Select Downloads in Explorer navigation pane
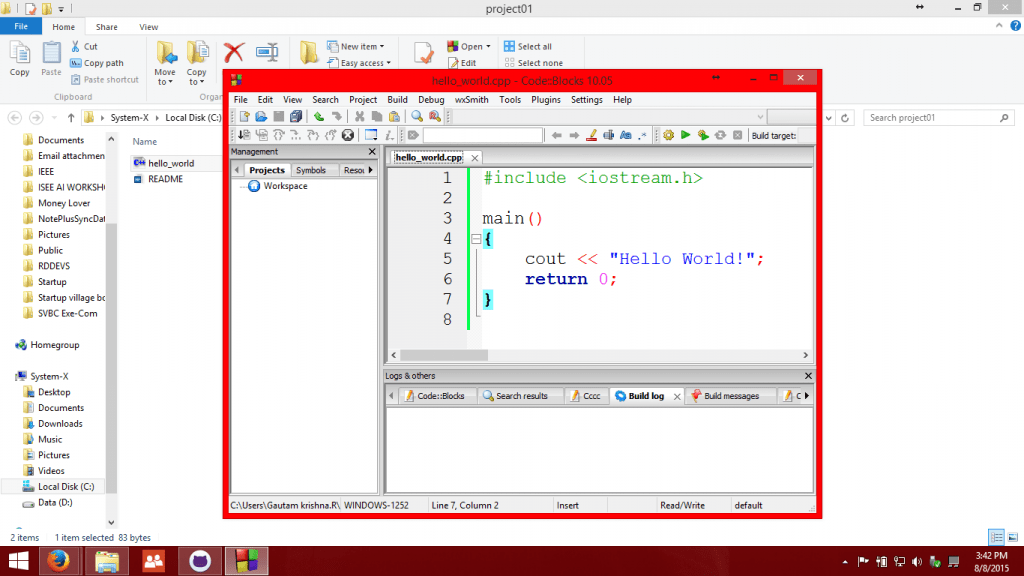 [x=60, y=424]
